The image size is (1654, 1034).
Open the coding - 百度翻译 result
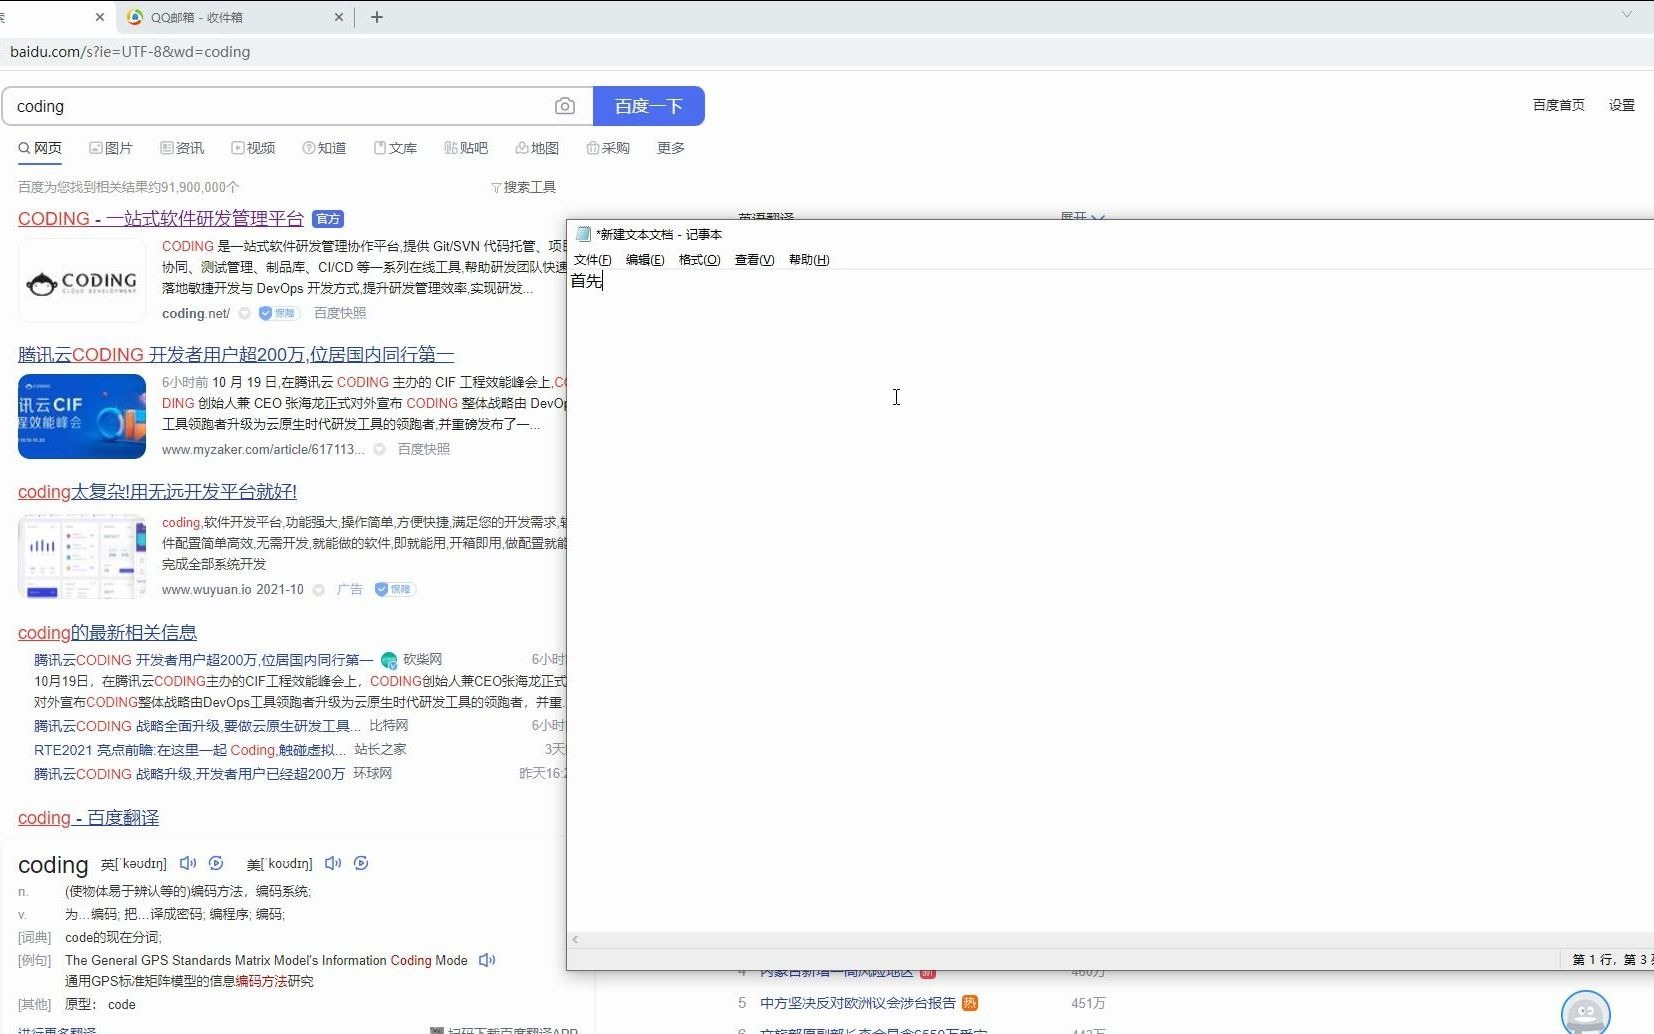(x=88, y=817)
